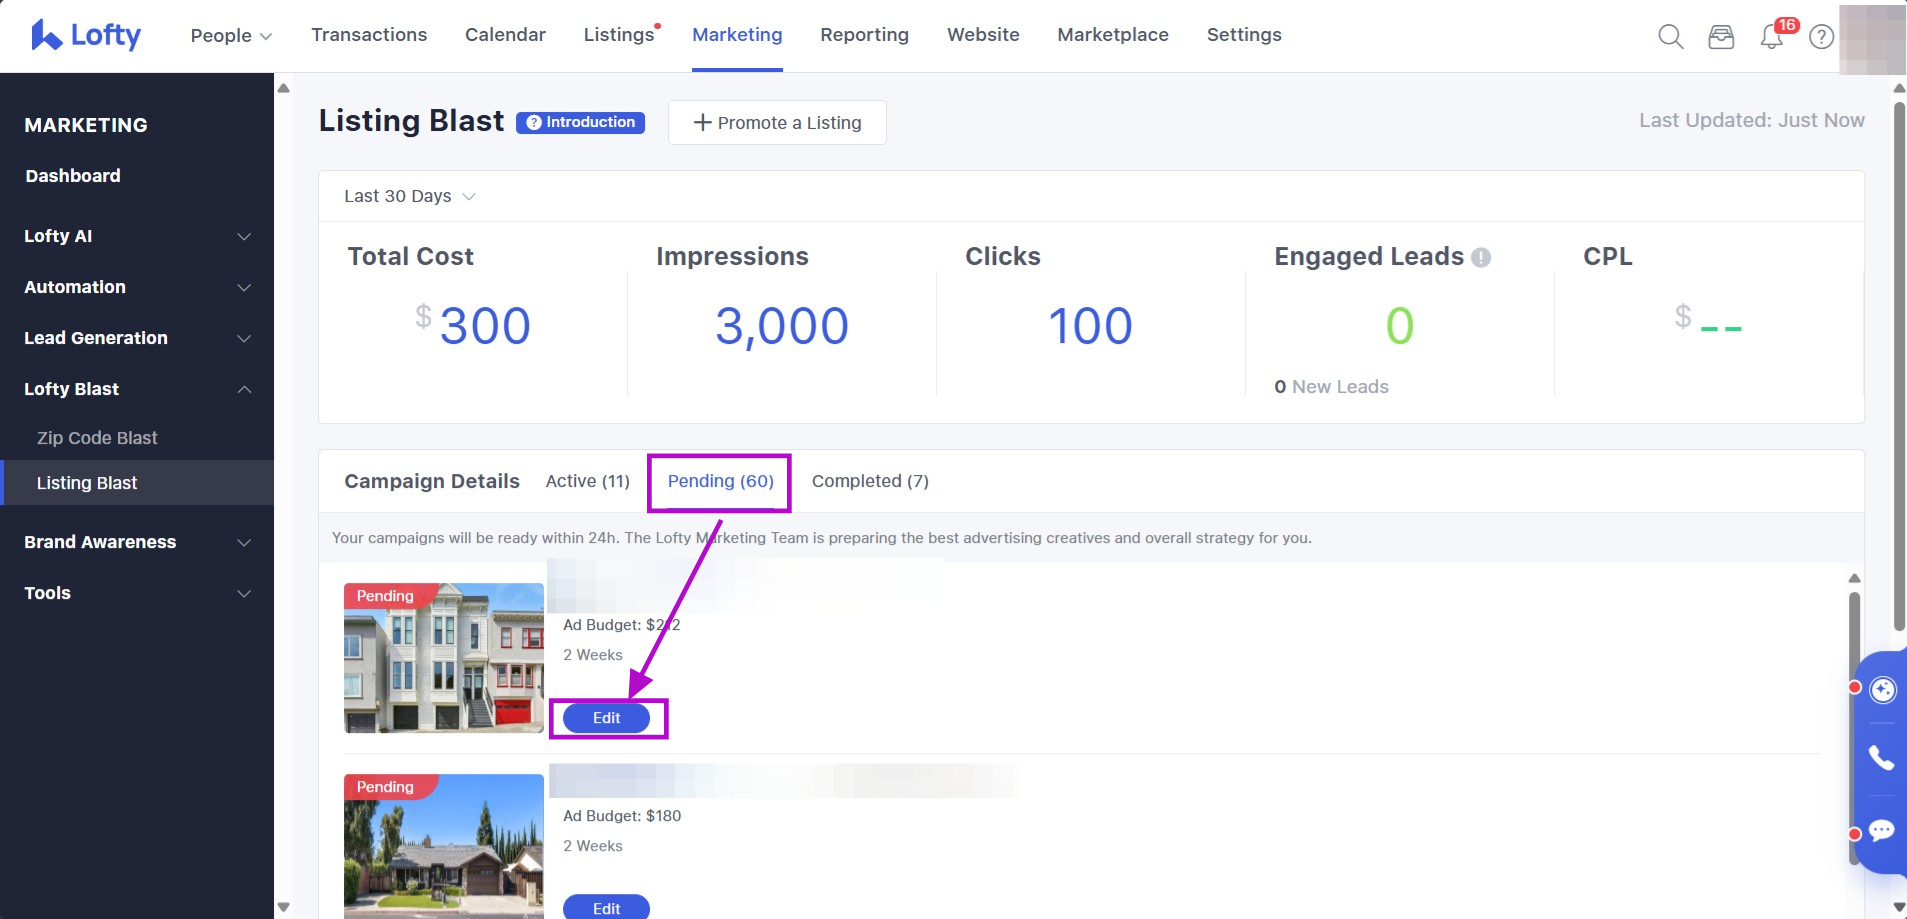Click the Lofty logo in header
The height and width of the screenshot is (919, 1907).
coord(86,35)
